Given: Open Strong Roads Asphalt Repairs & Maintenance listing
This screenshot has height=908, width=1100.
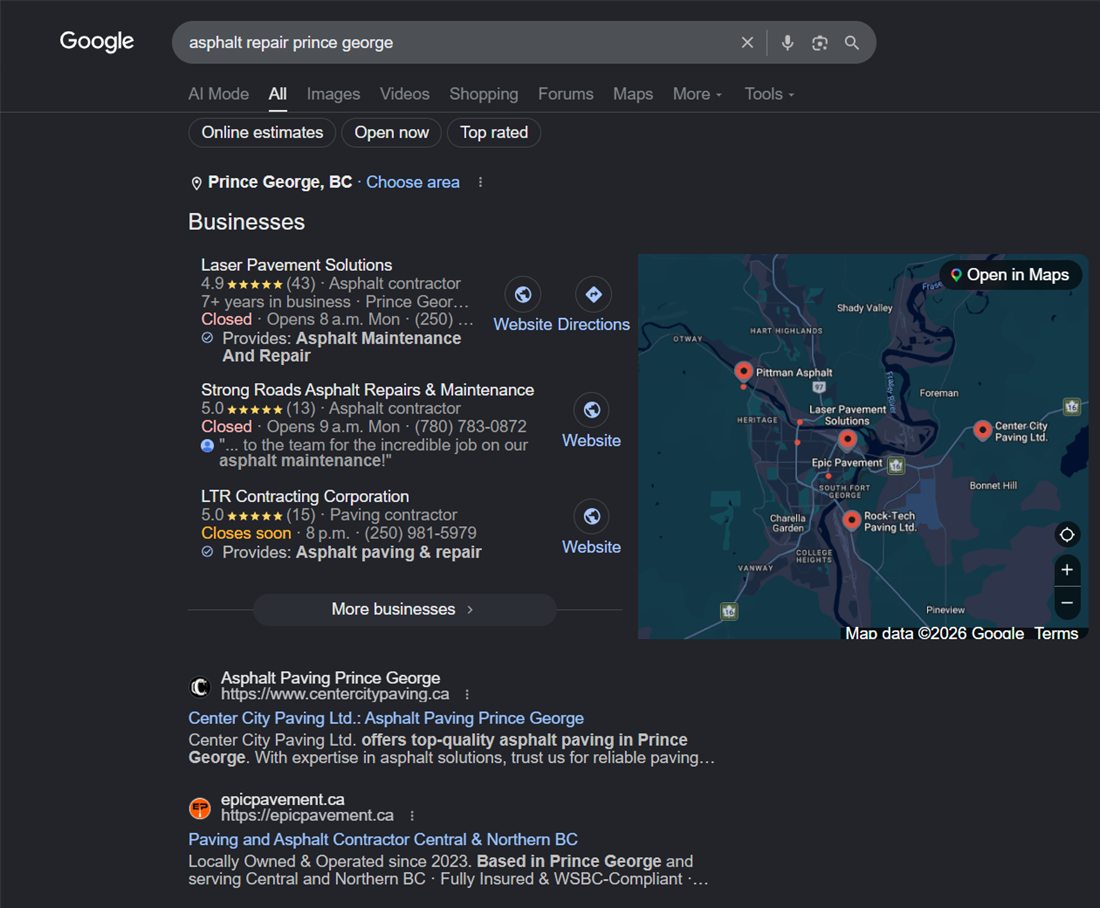Looking at the screenshot, I should click(368, 390).
